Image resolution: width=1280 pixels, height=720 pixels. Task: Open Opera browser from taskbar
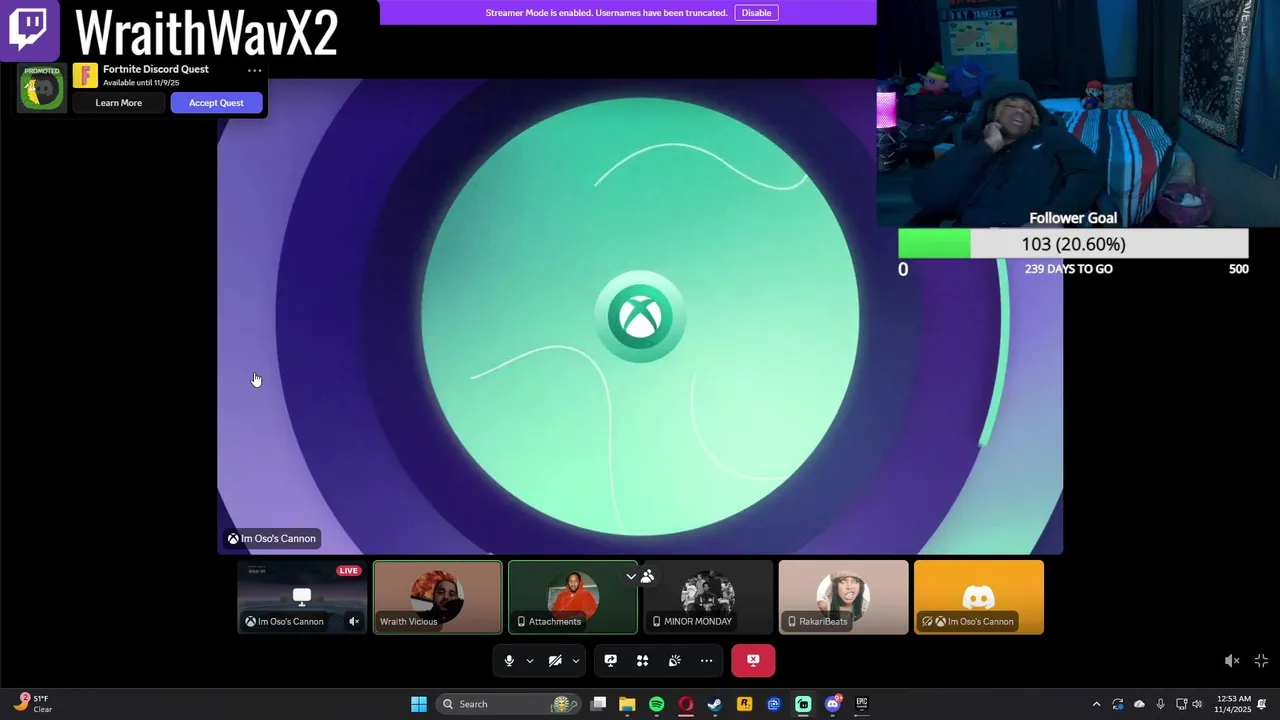click(686, 704)
